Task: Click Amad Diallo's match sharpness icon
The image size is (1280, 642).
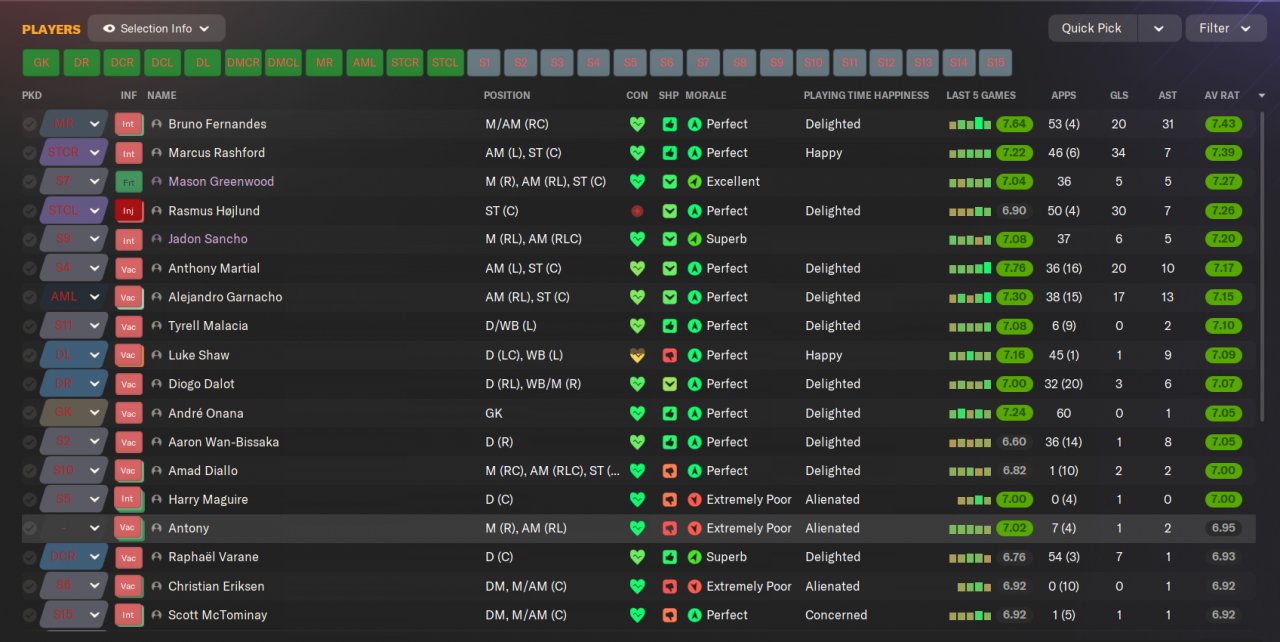Action: coord(669,471)
